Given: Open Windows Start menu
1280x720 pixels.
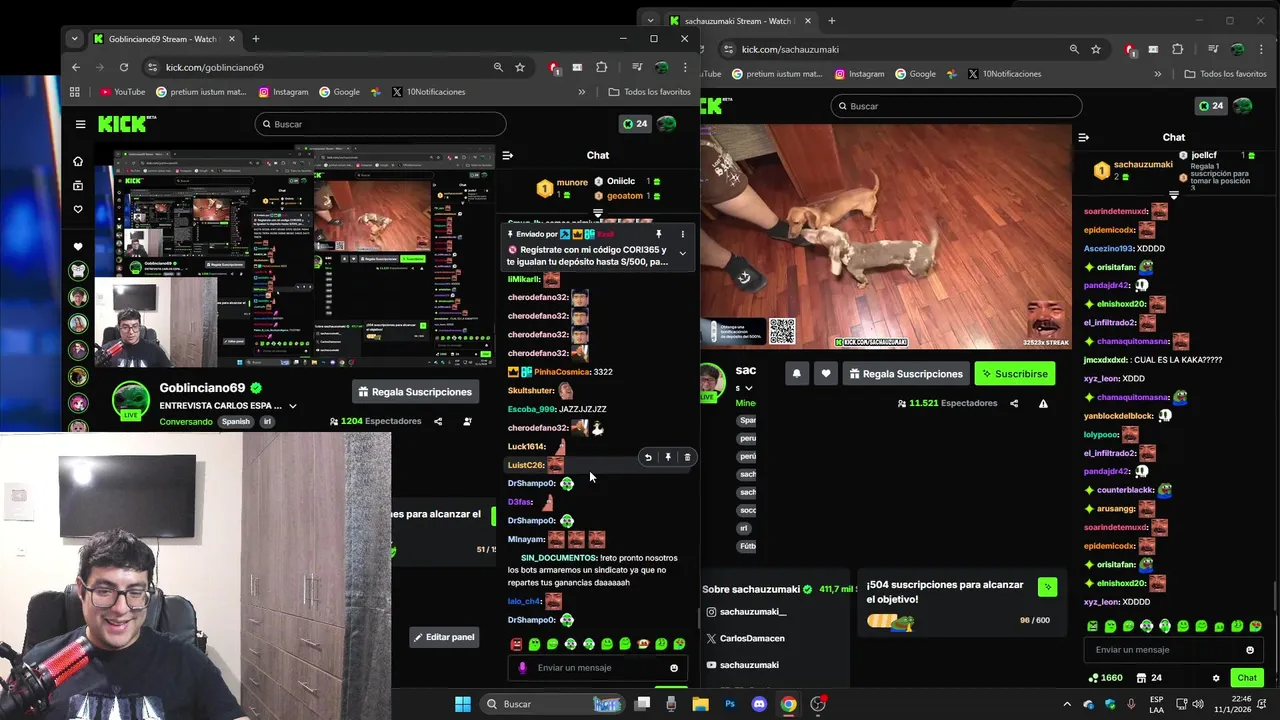Looking at the screenshot, I should point(463,704).
